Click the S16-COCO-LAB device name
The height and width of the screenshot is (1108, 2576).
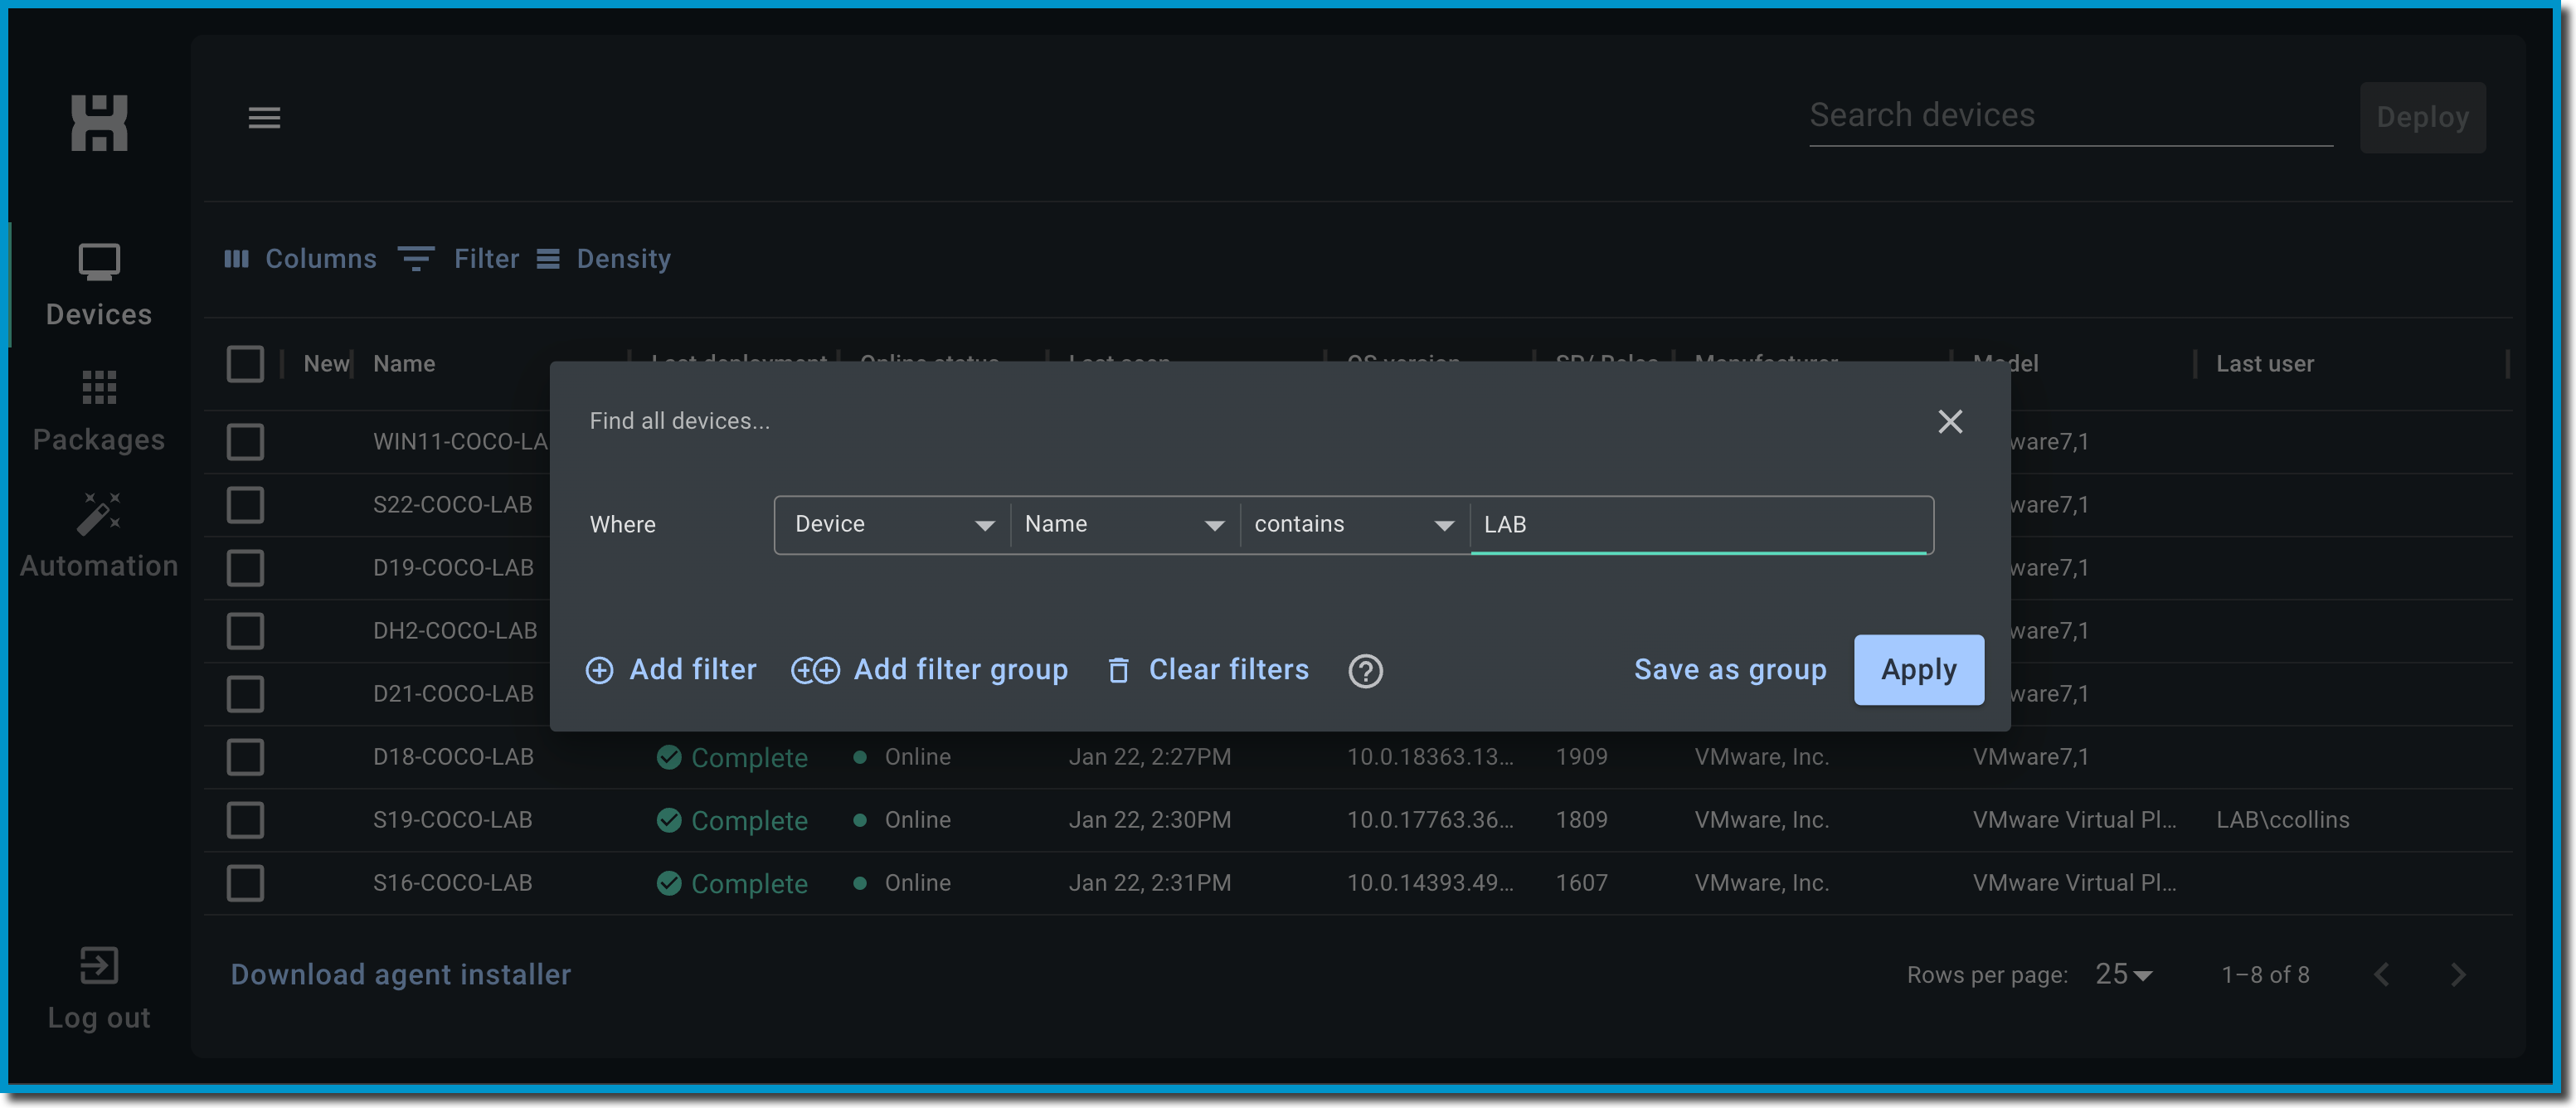pos(452,883)
